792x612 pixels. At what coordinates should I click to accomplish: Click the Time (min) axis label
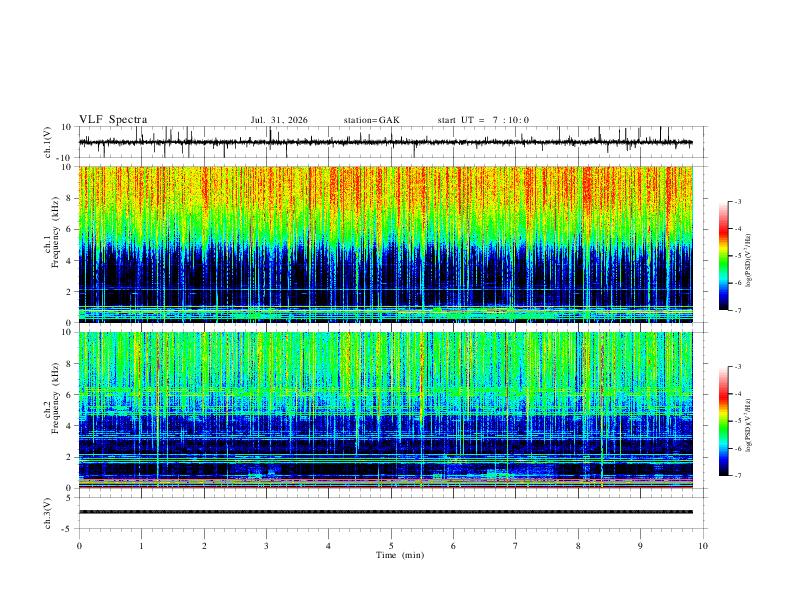(x=400, y=555)
